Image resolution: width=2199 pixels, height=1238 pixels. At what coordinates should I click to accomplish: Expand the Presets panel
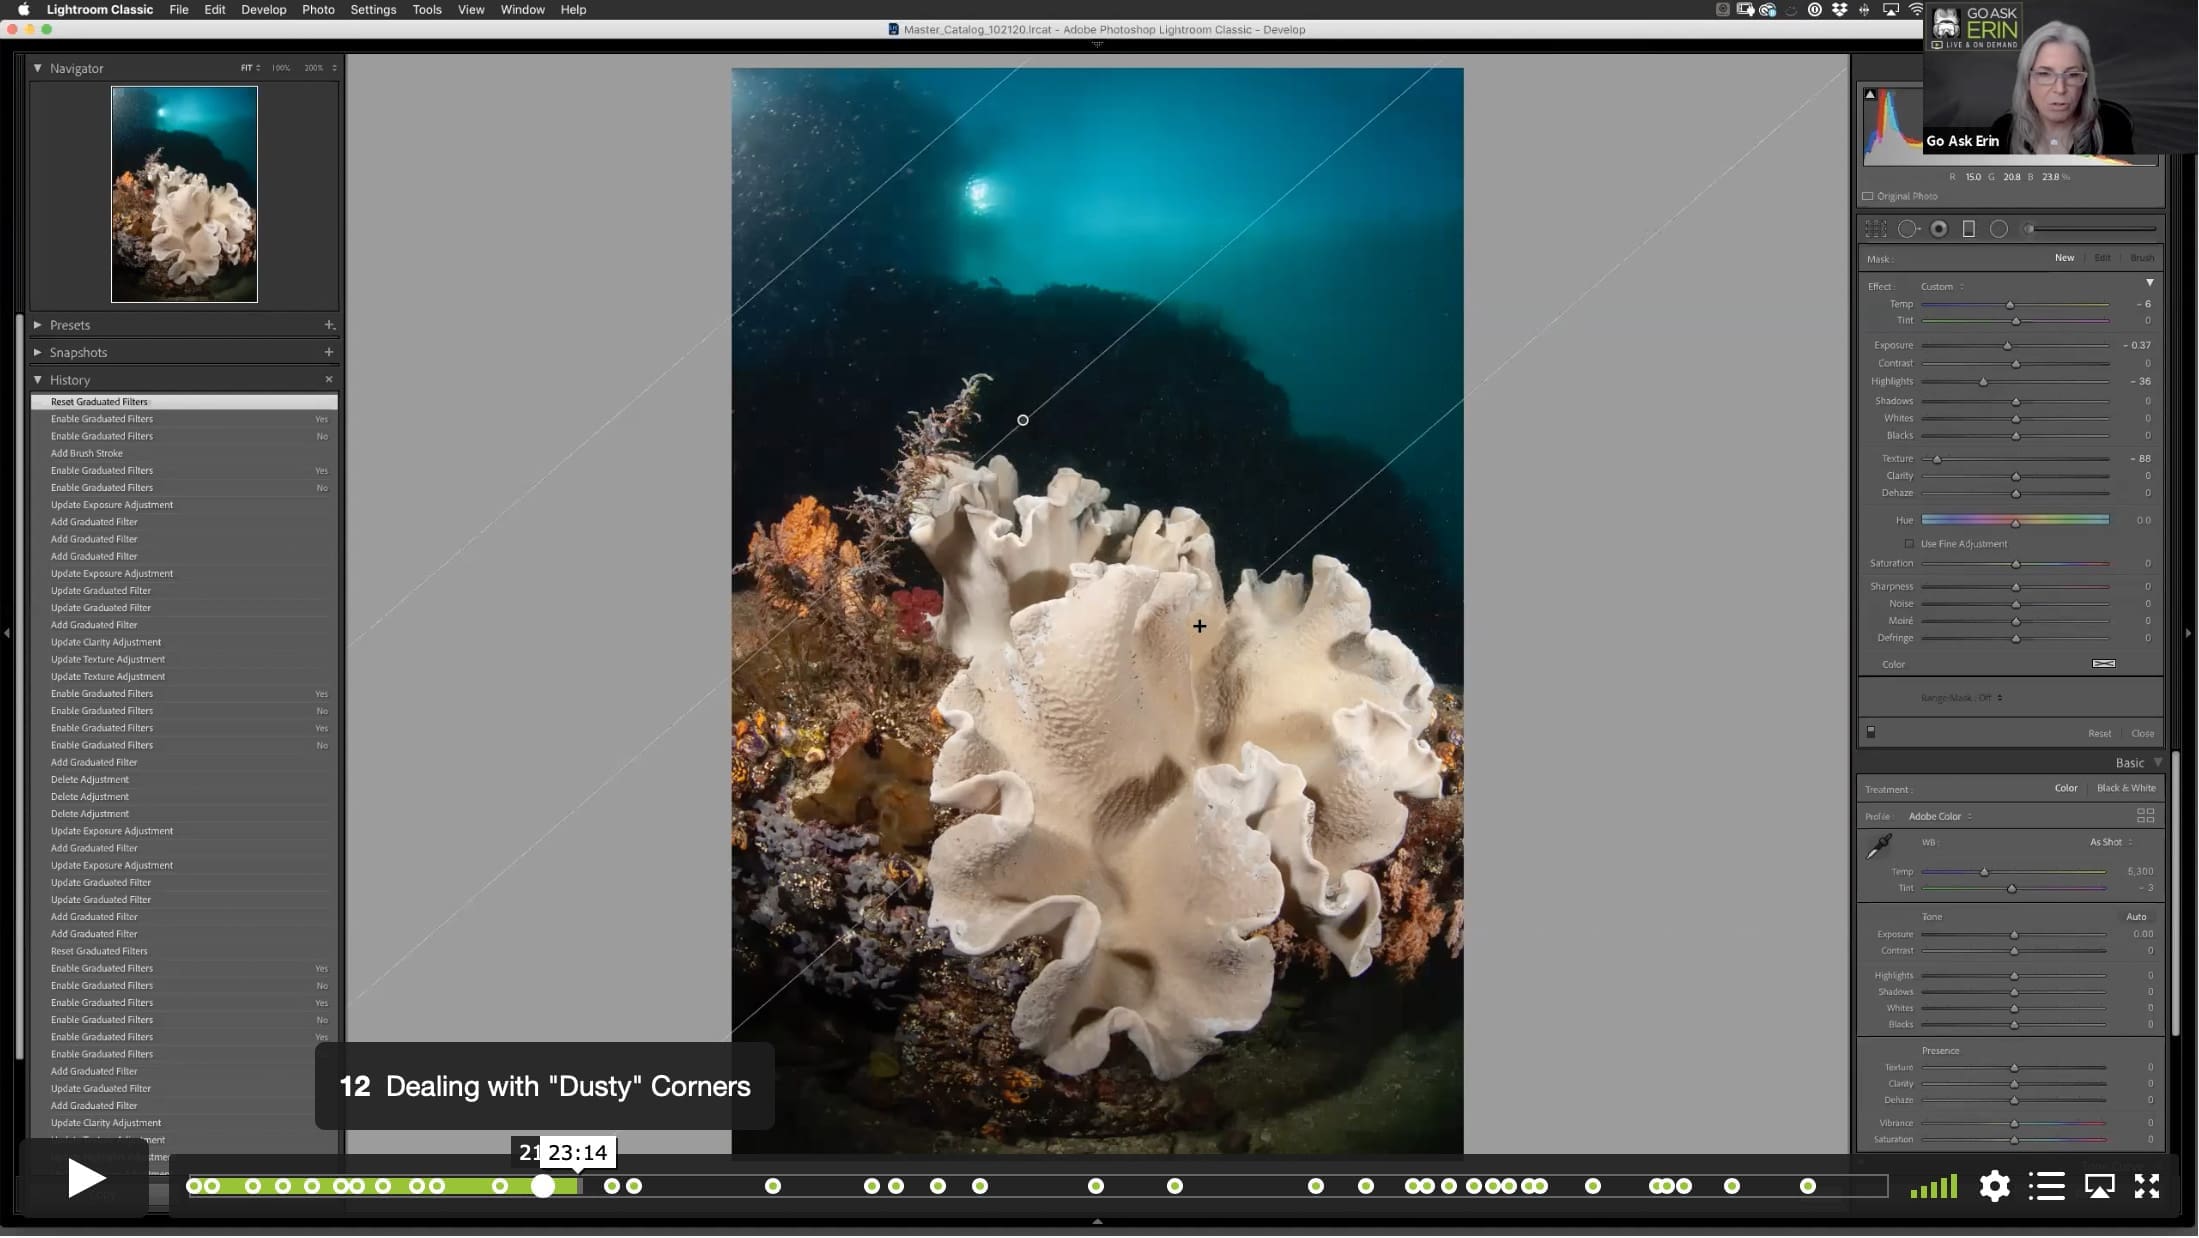pos(38,325)
